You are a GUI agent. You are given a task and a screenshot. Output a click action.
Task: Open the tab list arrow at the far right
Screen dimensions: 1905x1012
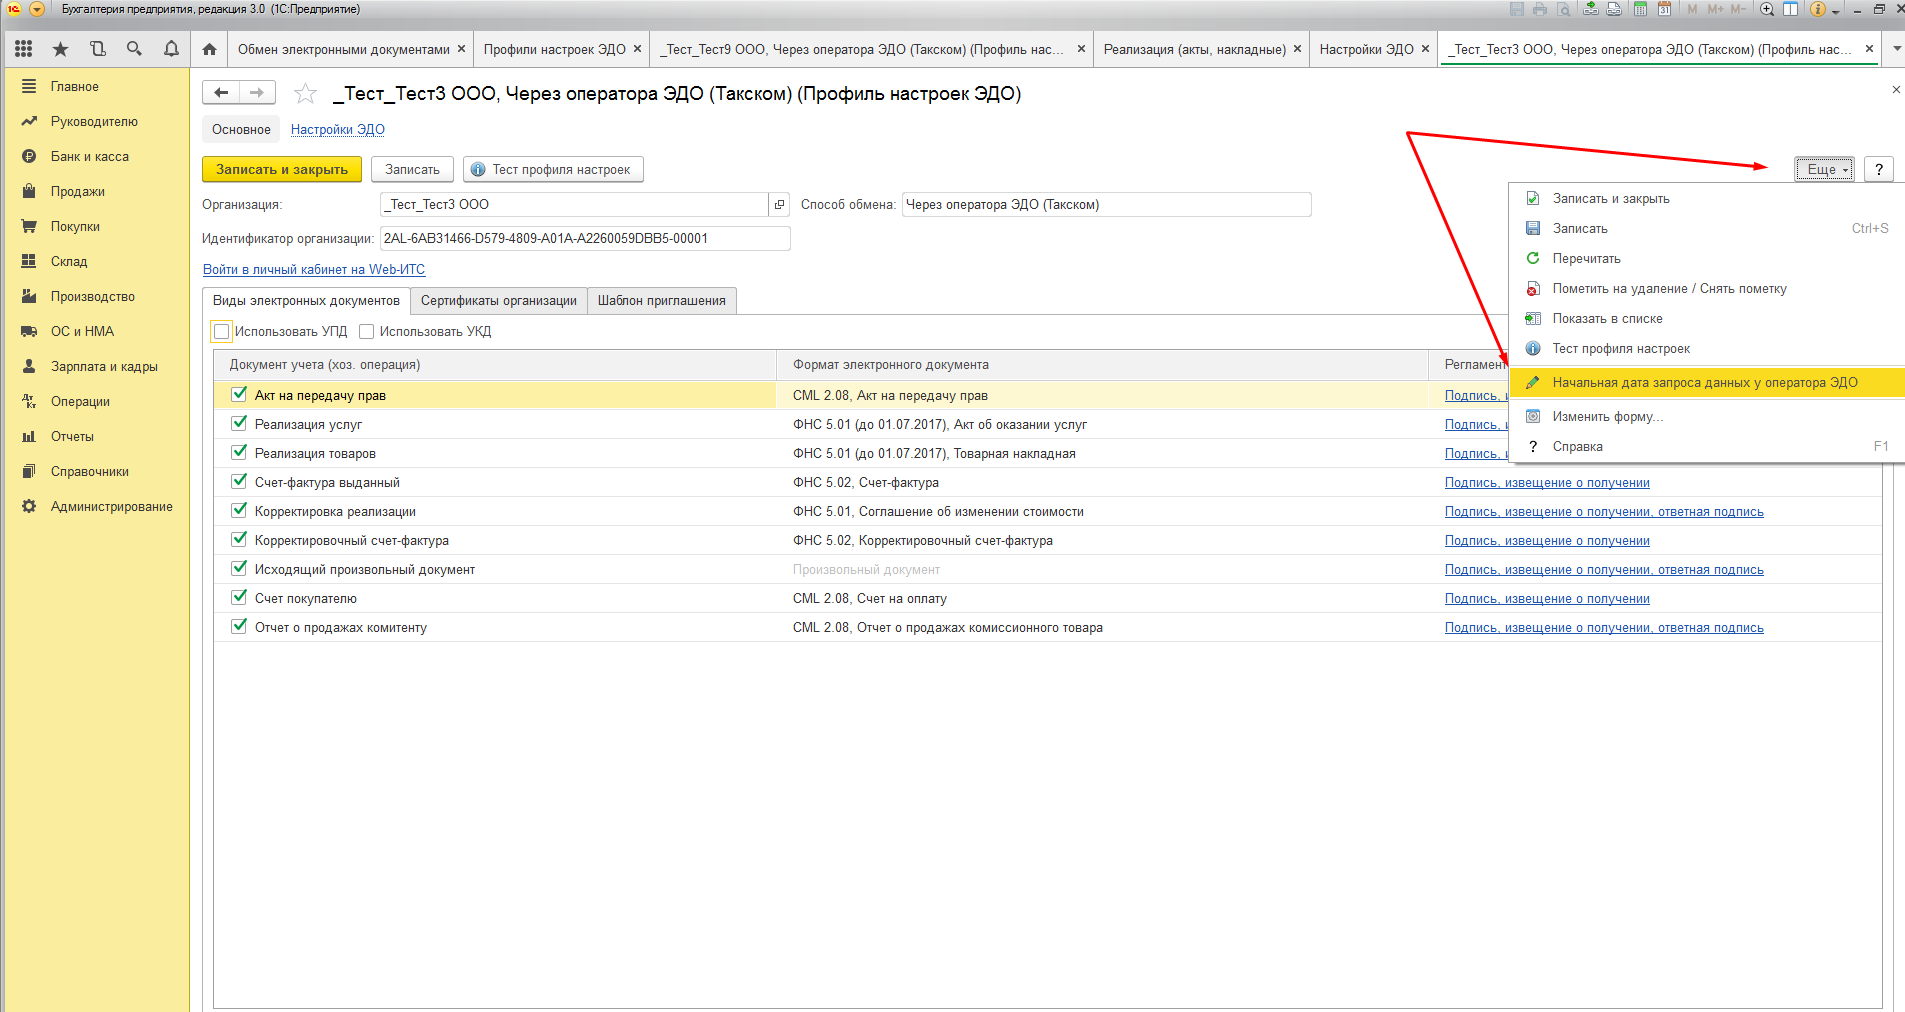click(x=1896, y=49)
